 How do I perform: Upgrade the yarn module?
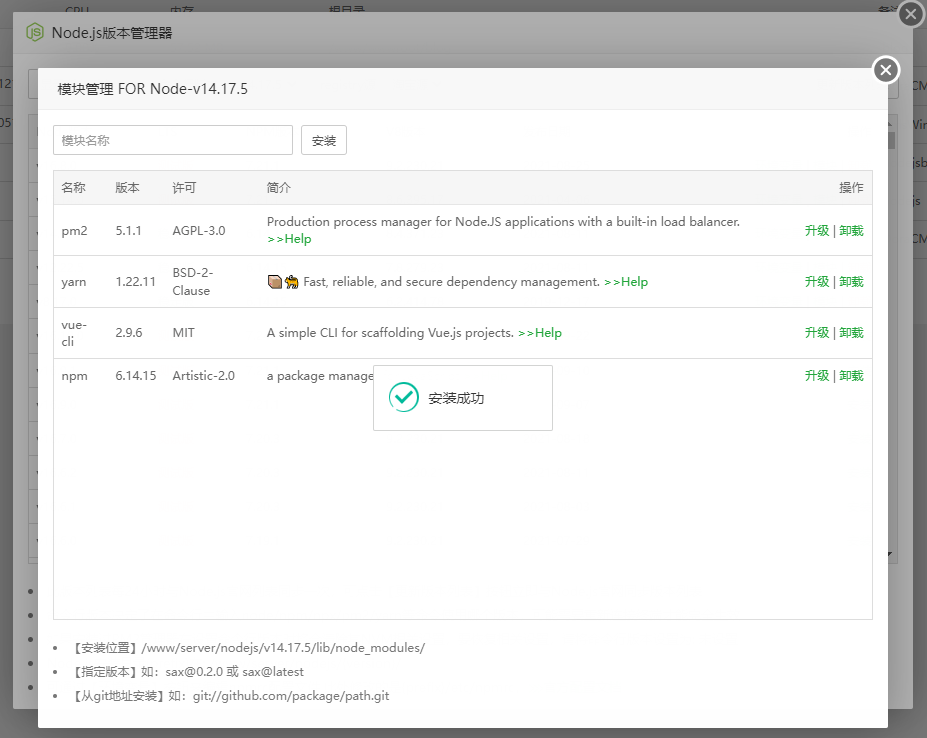pos(816,281)
